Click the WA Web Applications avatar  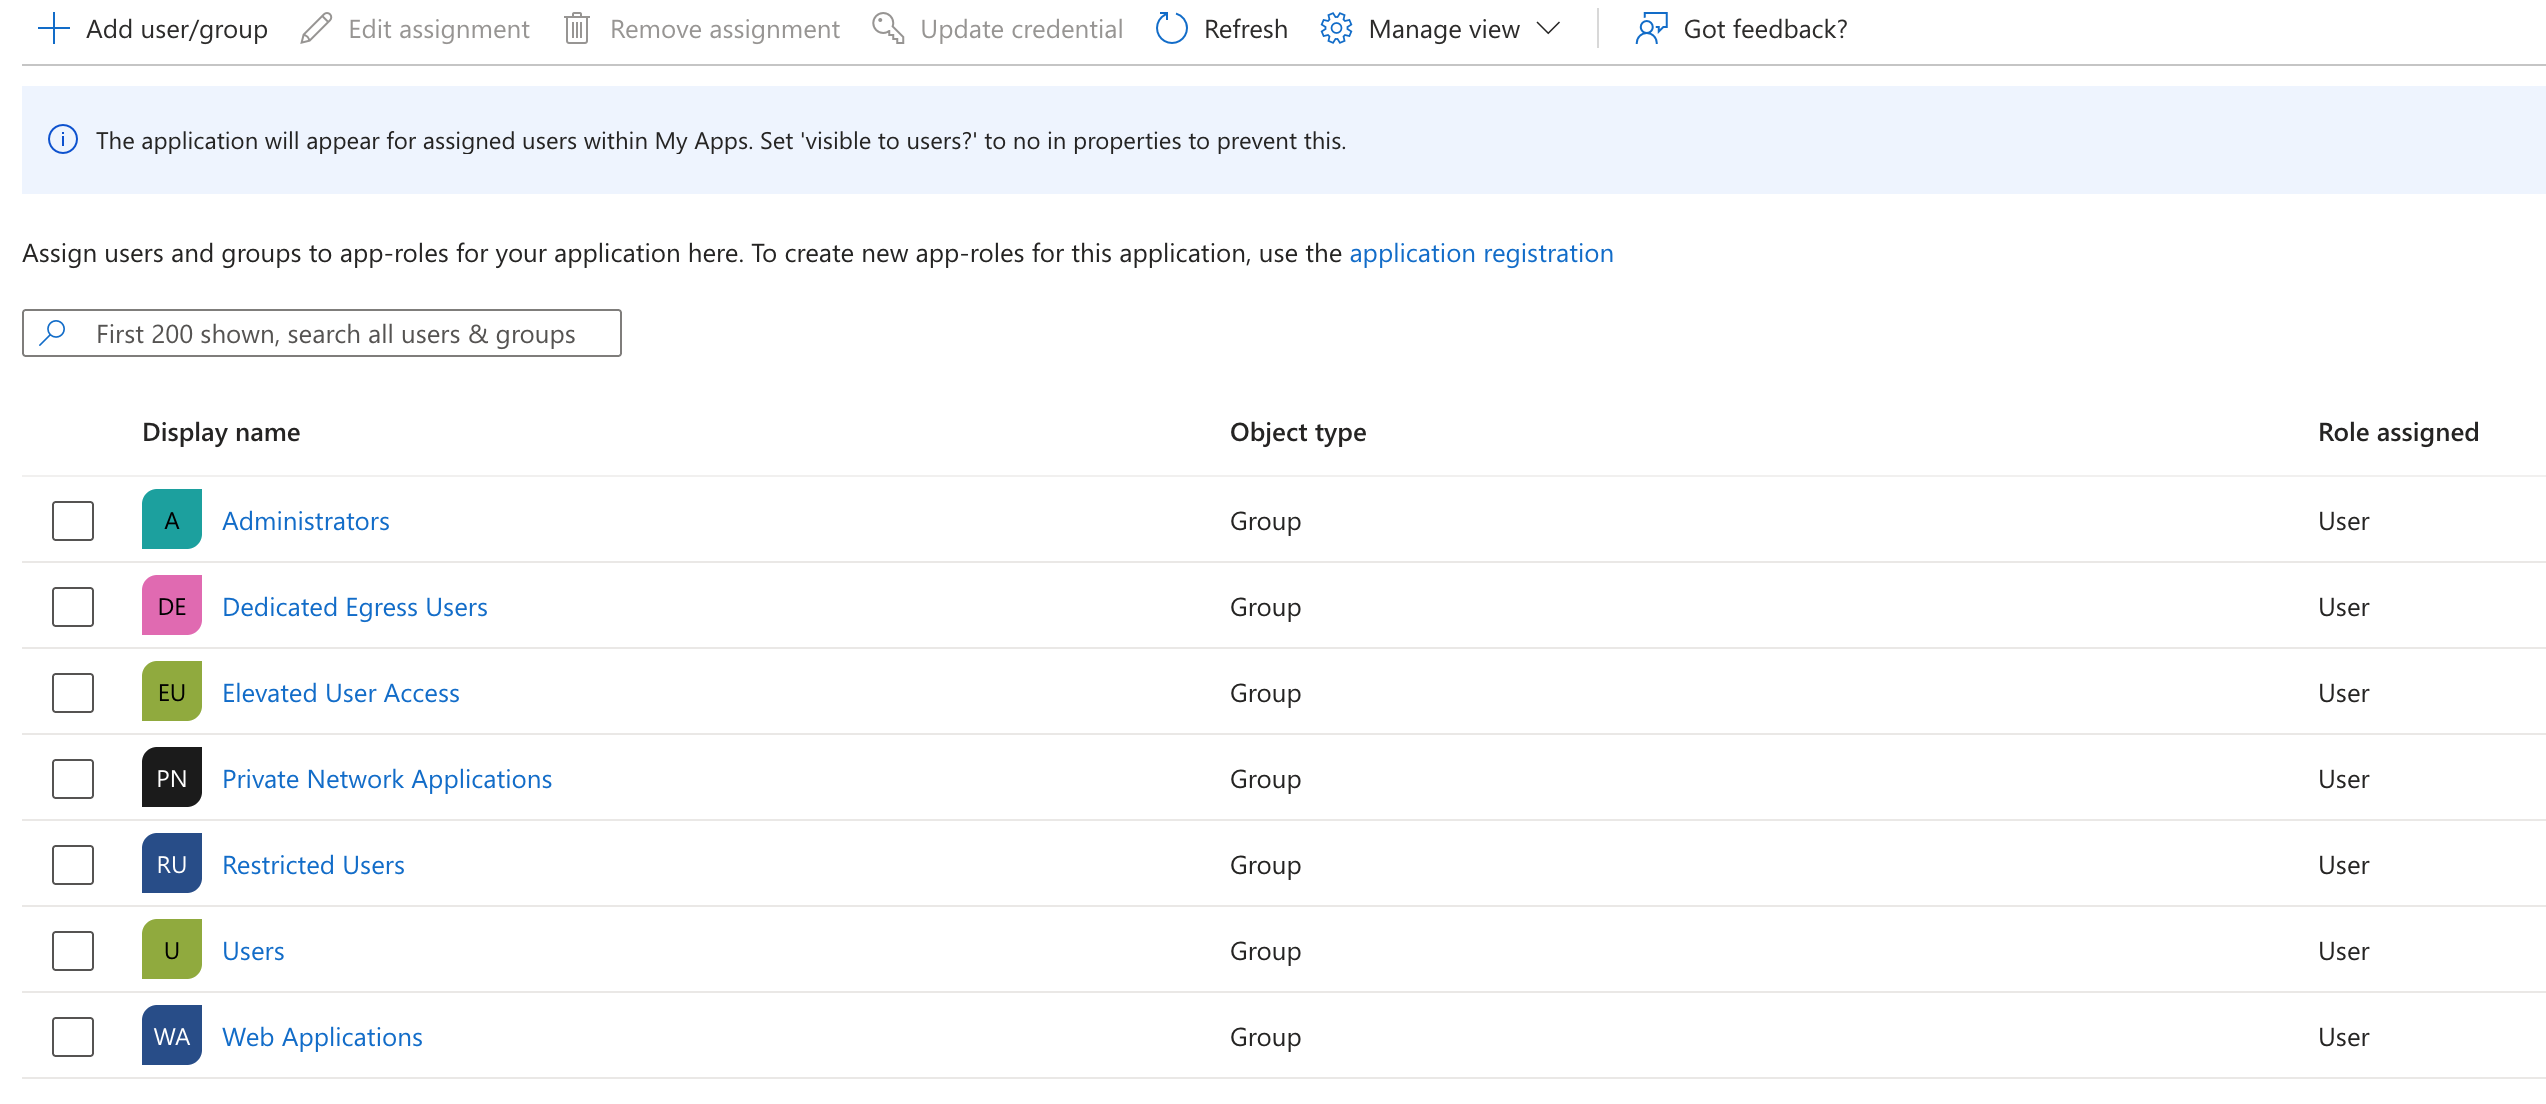[172, 1036]
